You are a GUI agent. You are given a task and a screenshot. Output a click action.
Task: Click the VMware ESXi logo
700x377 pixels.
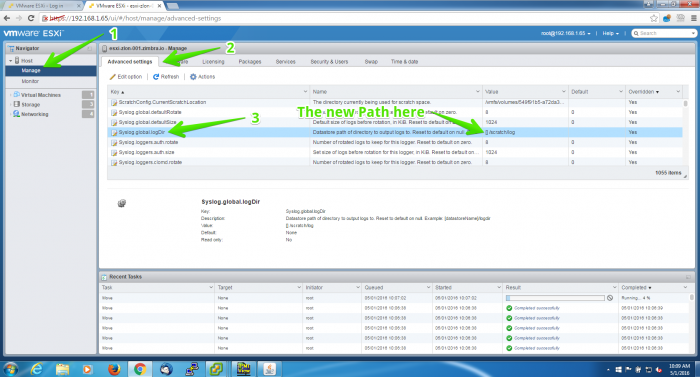coord(33,33)
